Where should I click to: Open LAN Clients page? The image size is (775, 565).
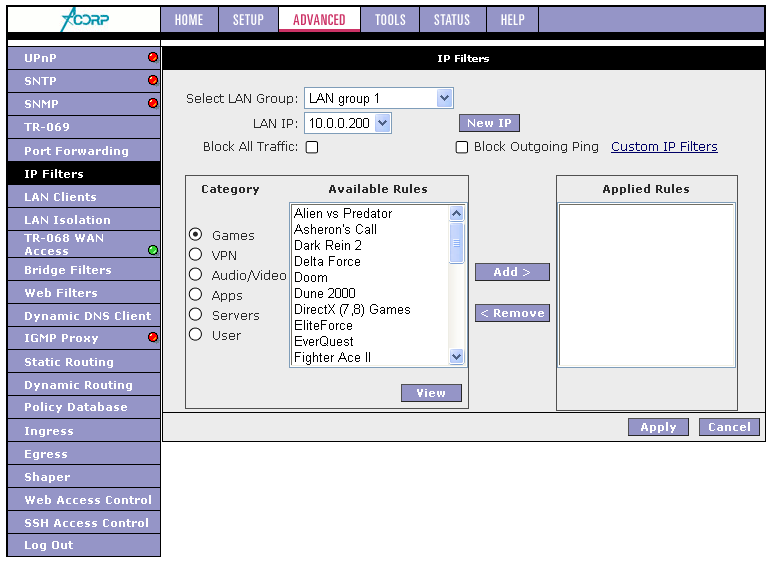(84, 197)
